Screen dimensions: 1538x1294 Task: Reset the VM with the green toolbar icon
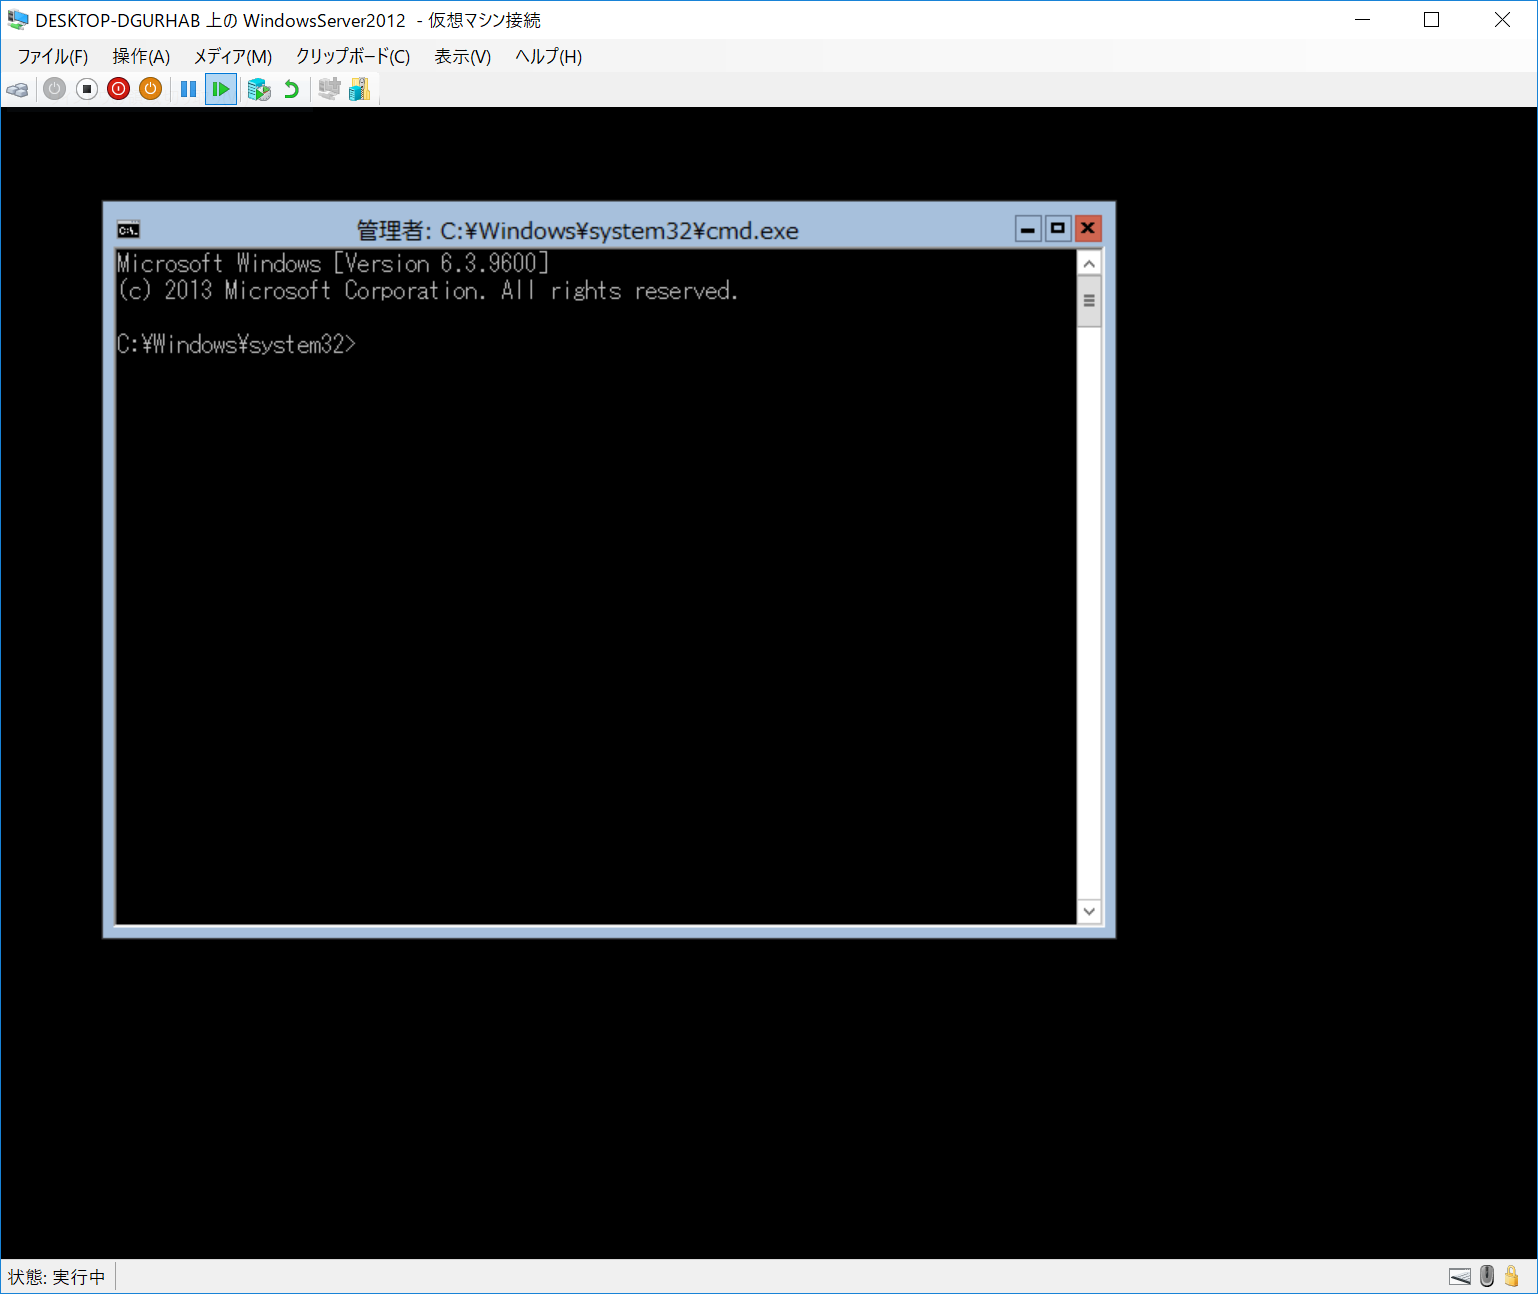pos(221,89)
